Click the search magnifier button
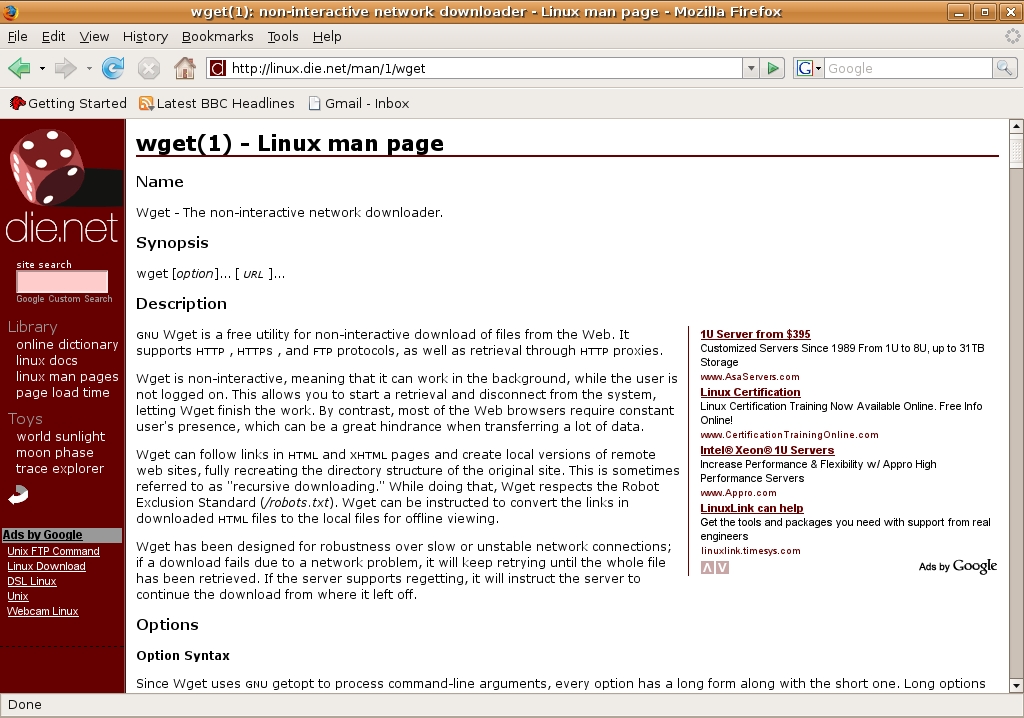Image resolution: width=1024 pixels, height=718 pixels. 1004,68
